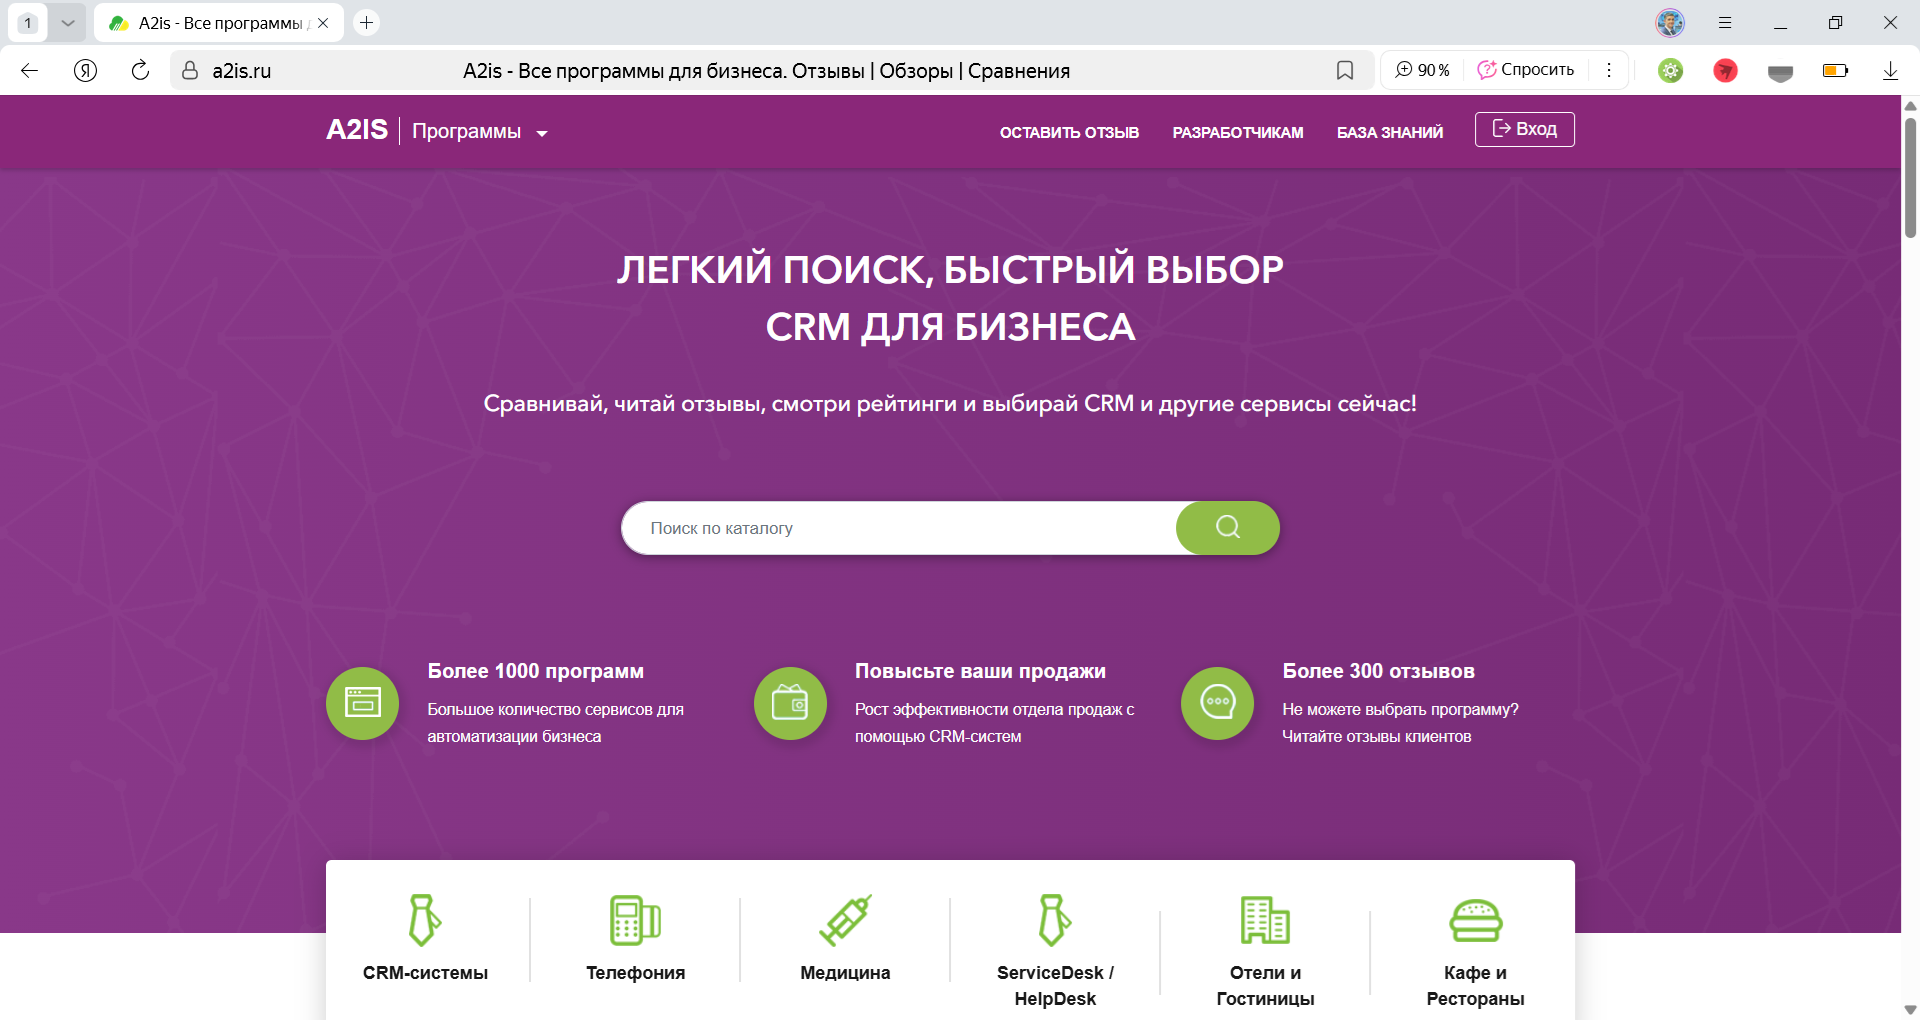Screen dimensions: 1920x1020
Task: Go to БАЗА ЗНАНИЙ section
Action: (1389, 132)
